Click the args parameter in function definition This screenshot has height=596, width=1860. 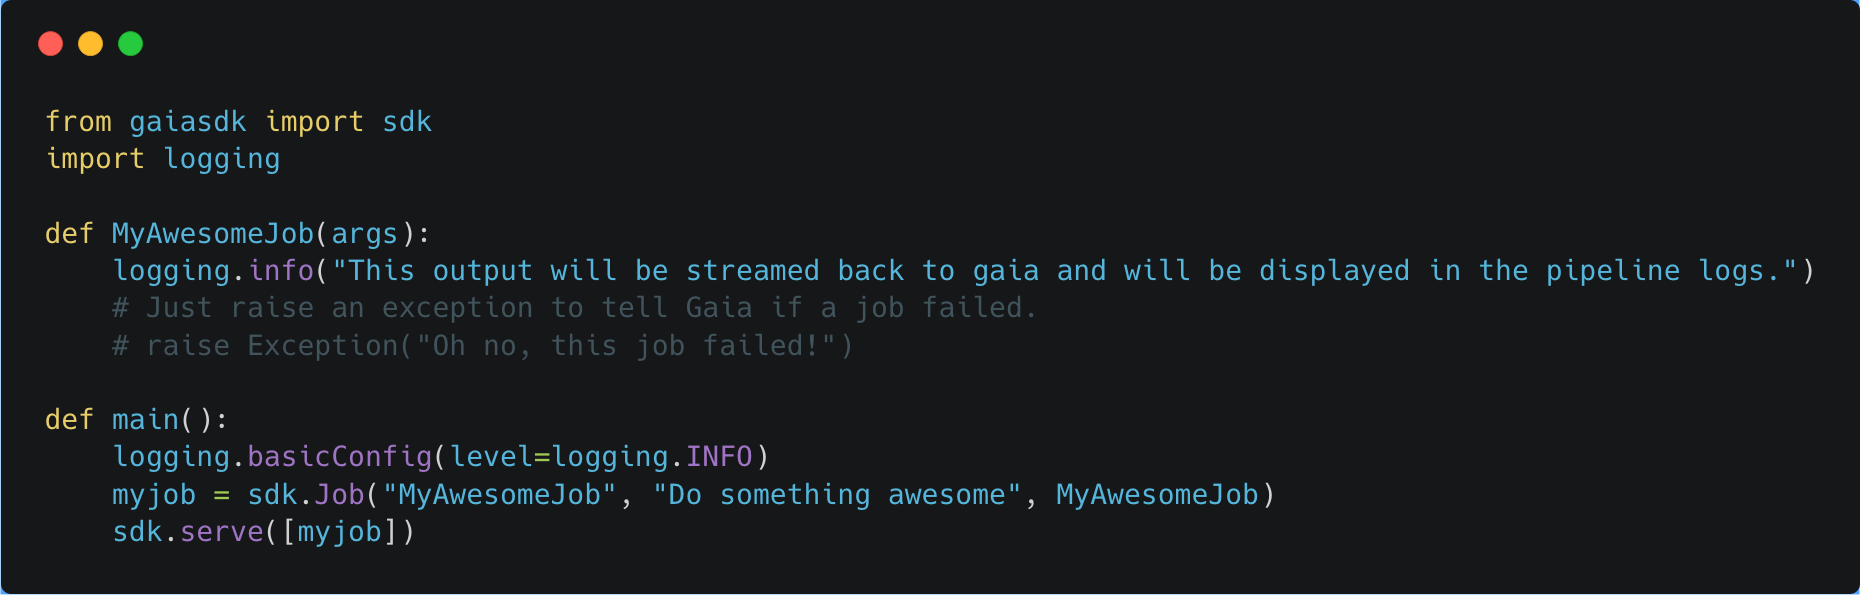(x=365, y=234)
